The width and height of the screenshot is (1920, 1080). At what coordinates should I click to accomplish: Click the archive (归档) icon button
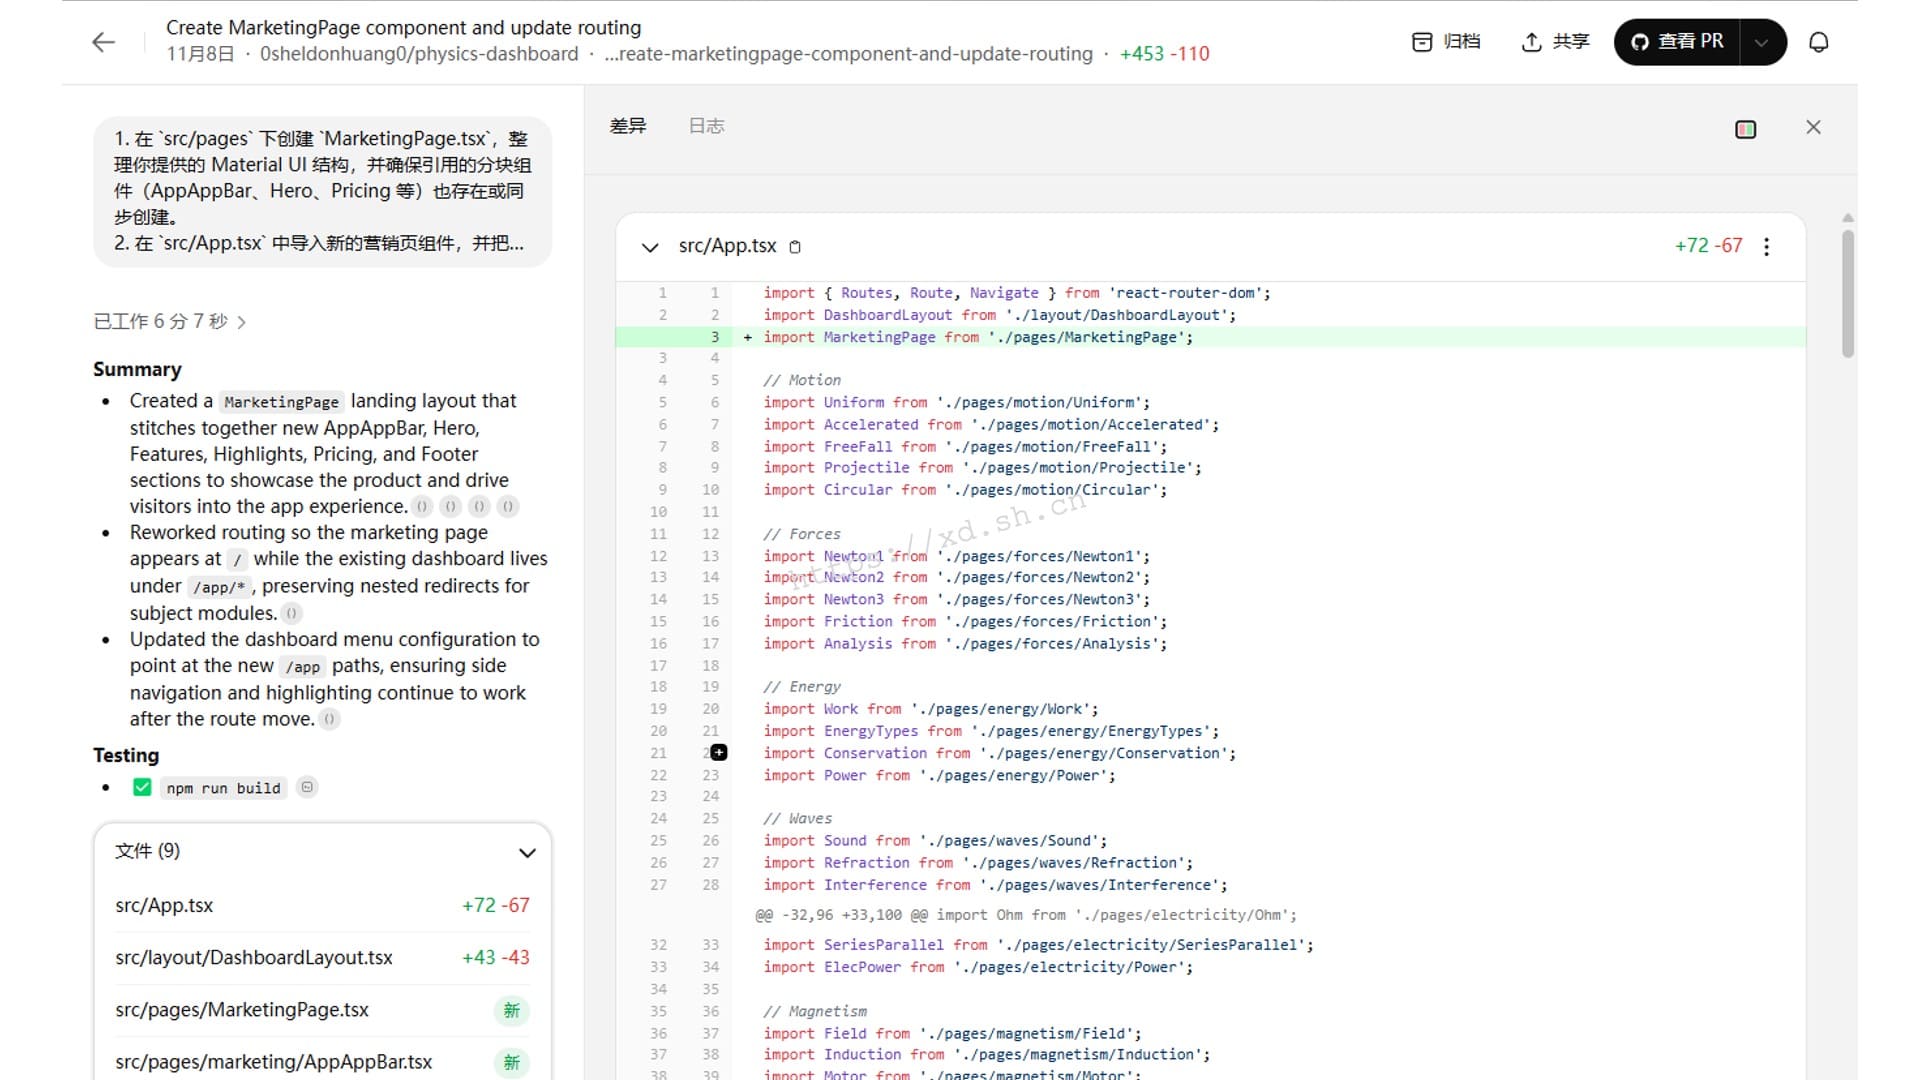pyautogui.click(x=1422, y=42)
